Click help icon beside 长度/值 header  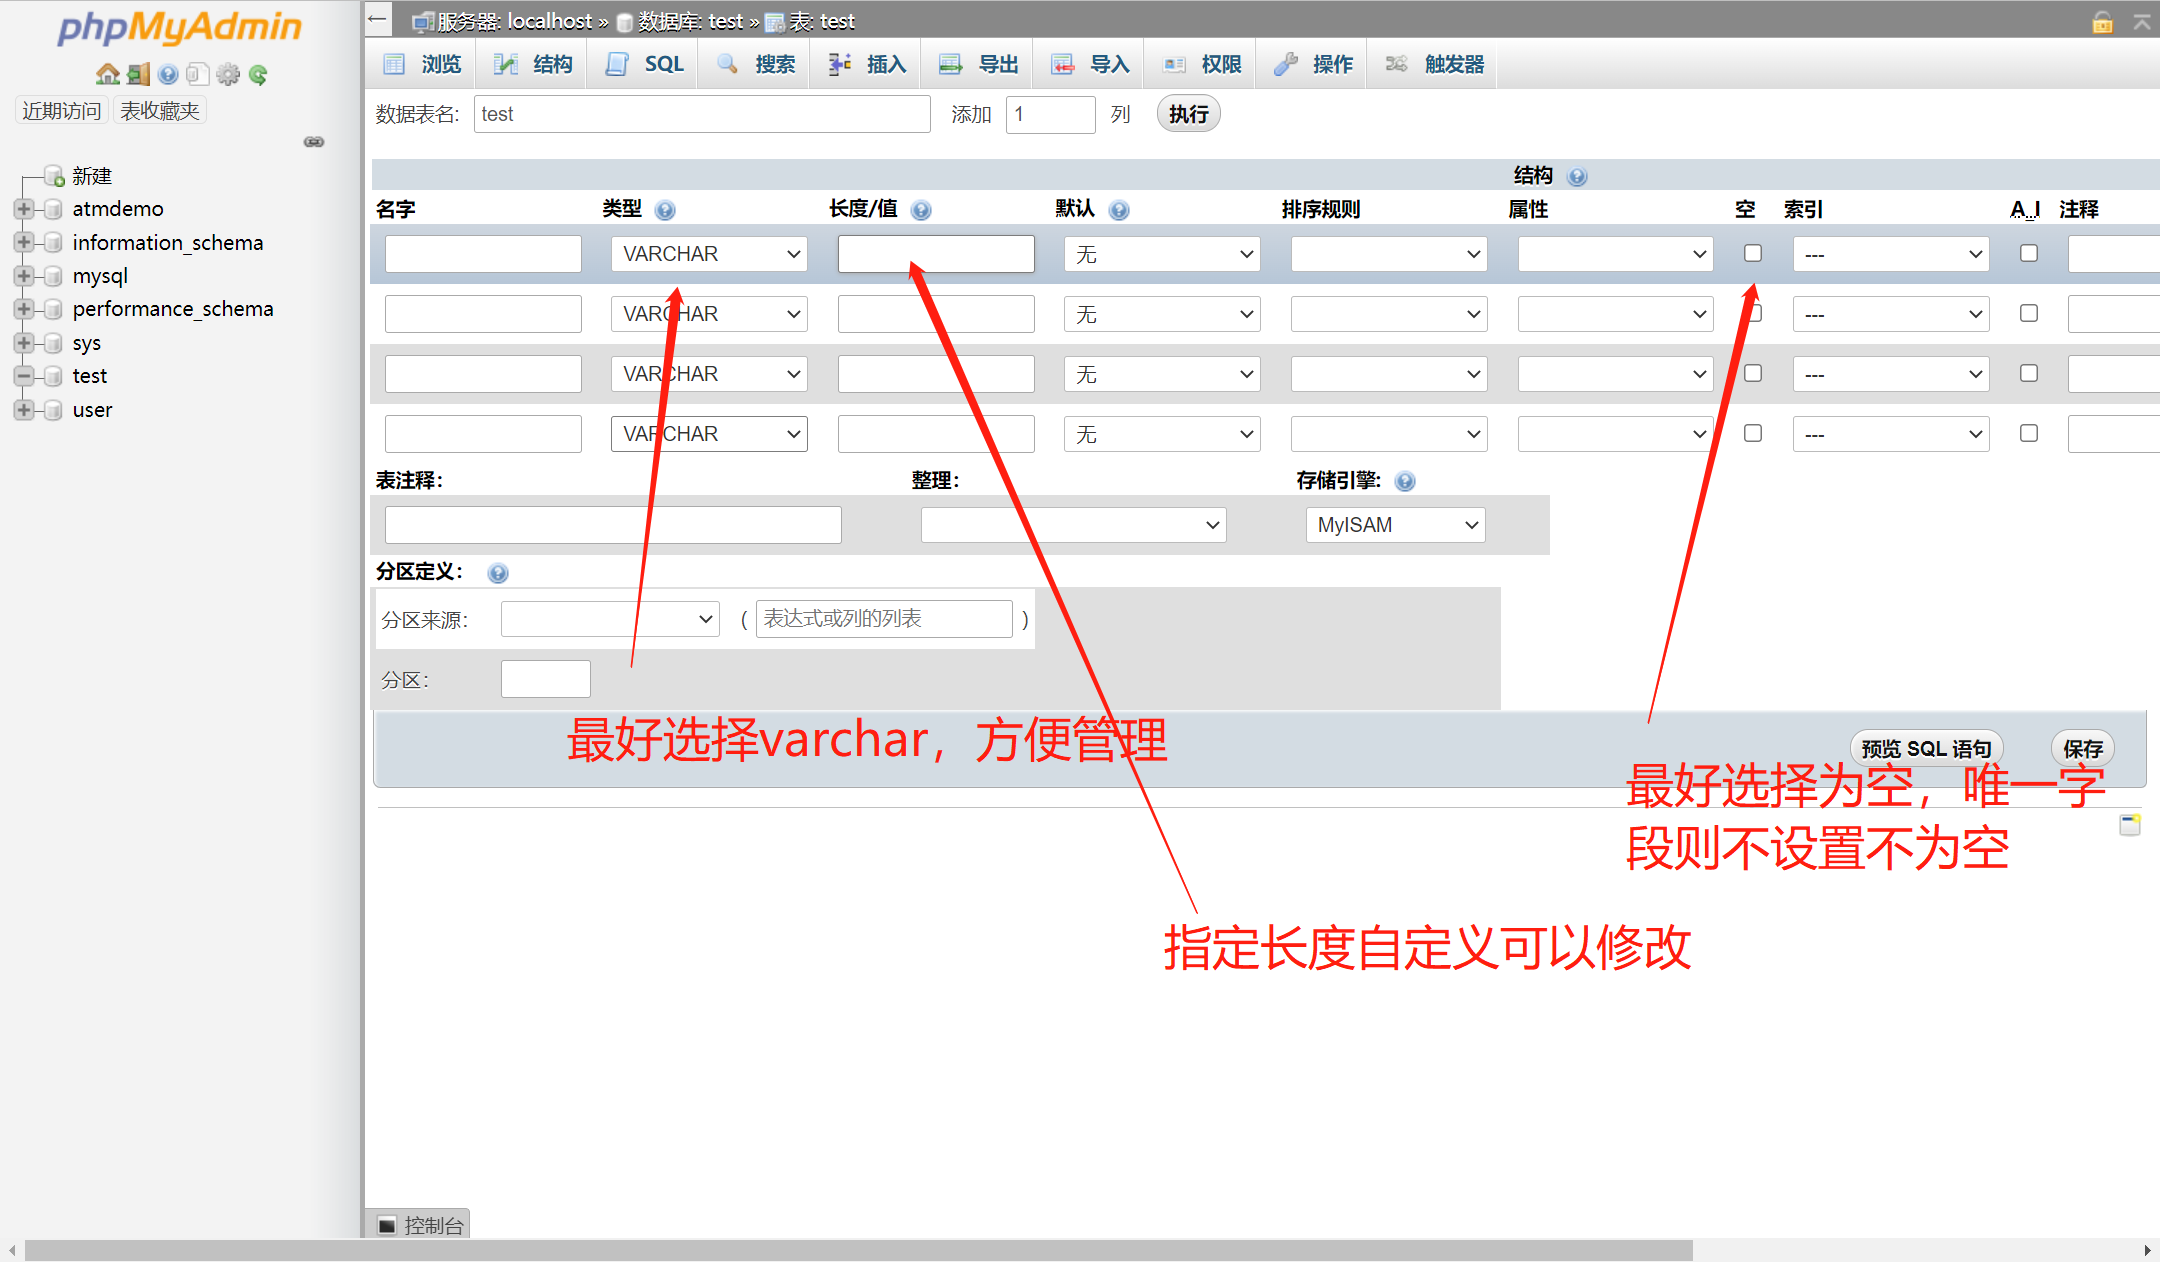[921, 210]
